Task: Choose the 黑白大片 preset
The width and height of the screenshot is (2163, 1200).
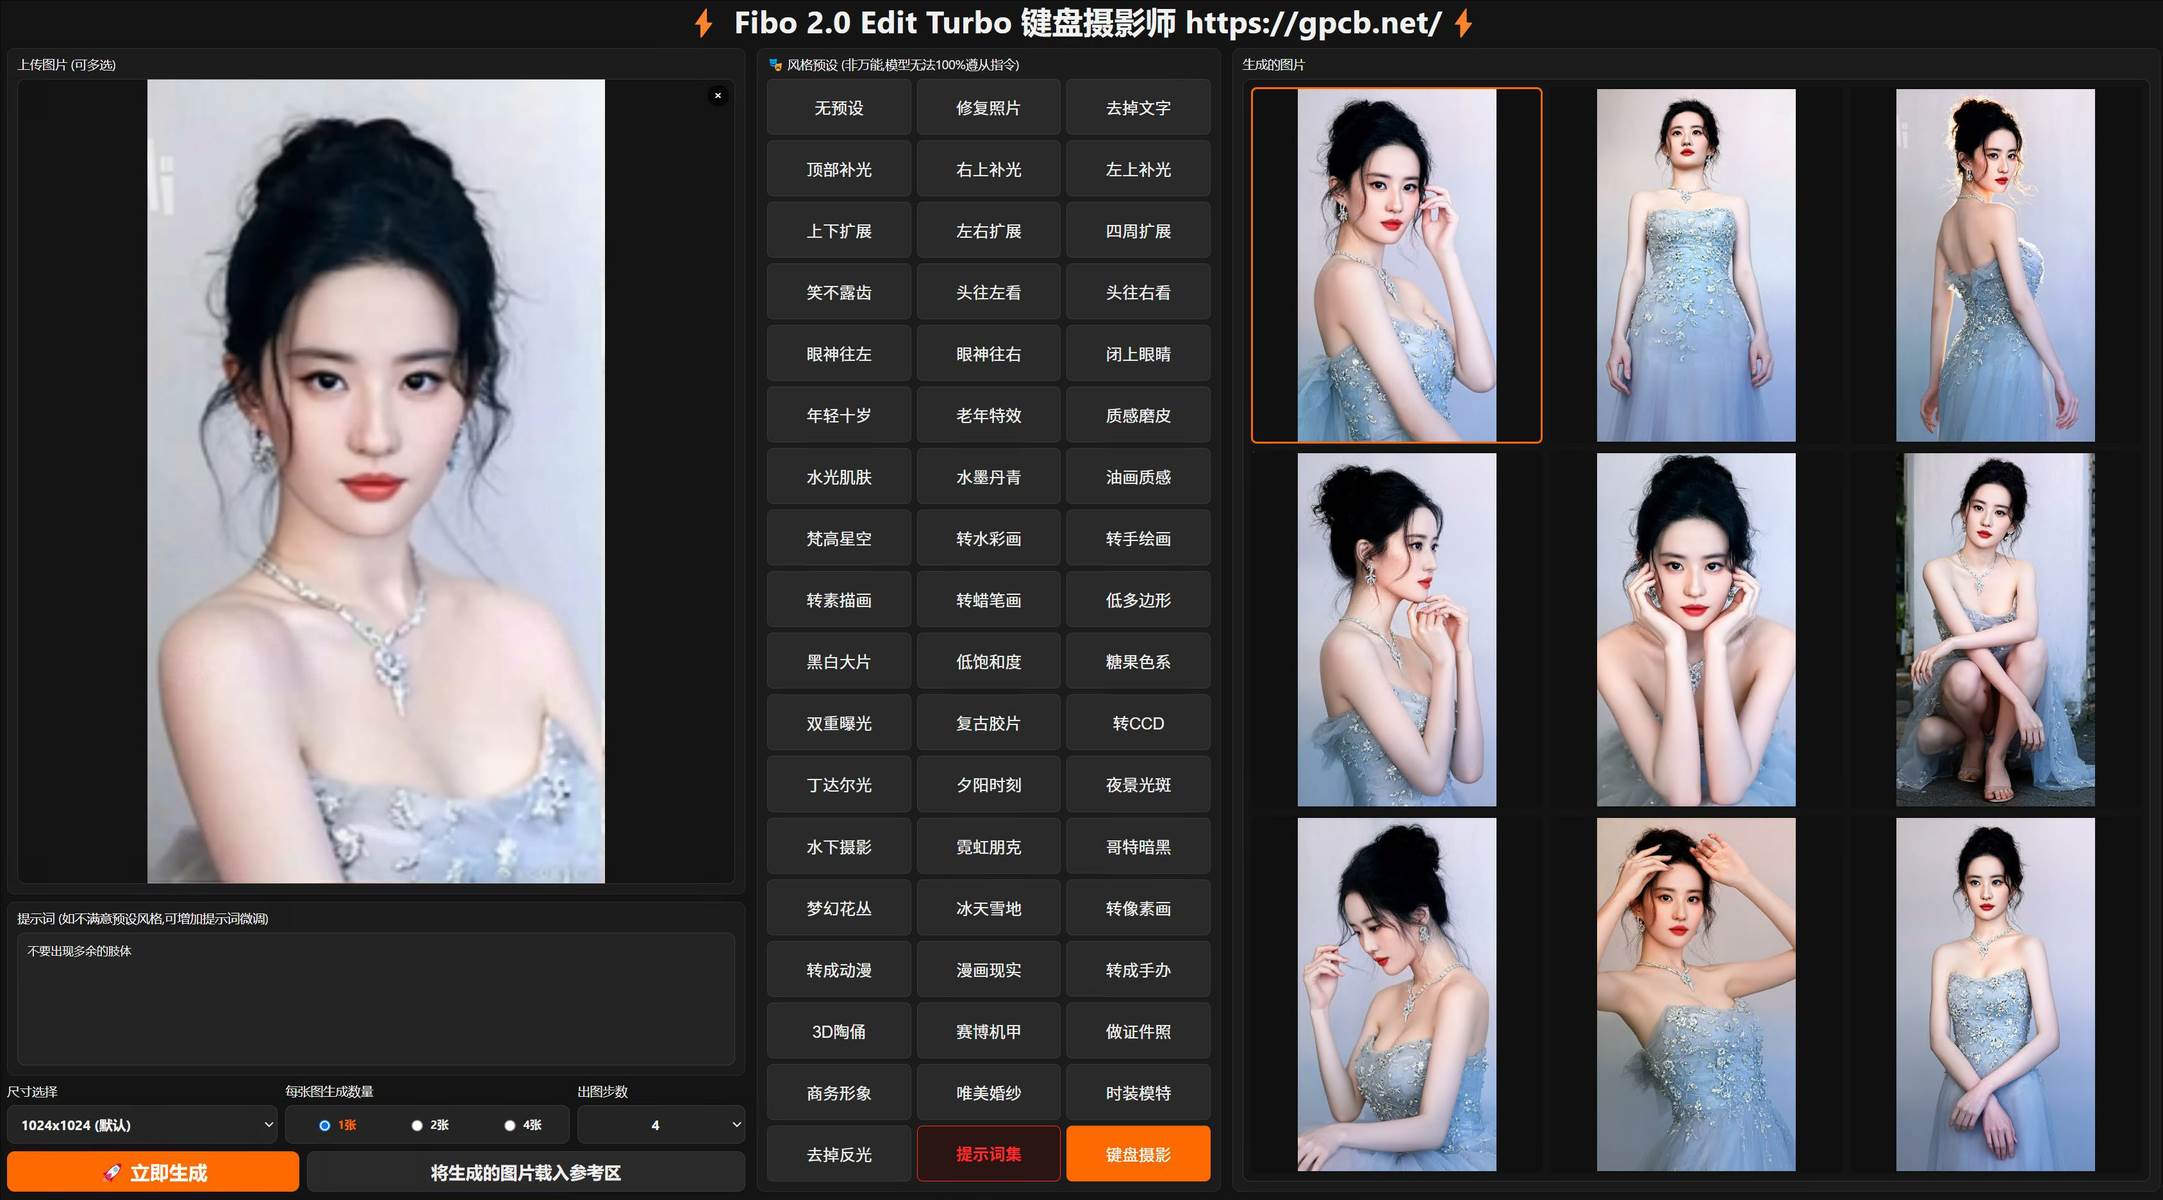Action: point(839,662)
